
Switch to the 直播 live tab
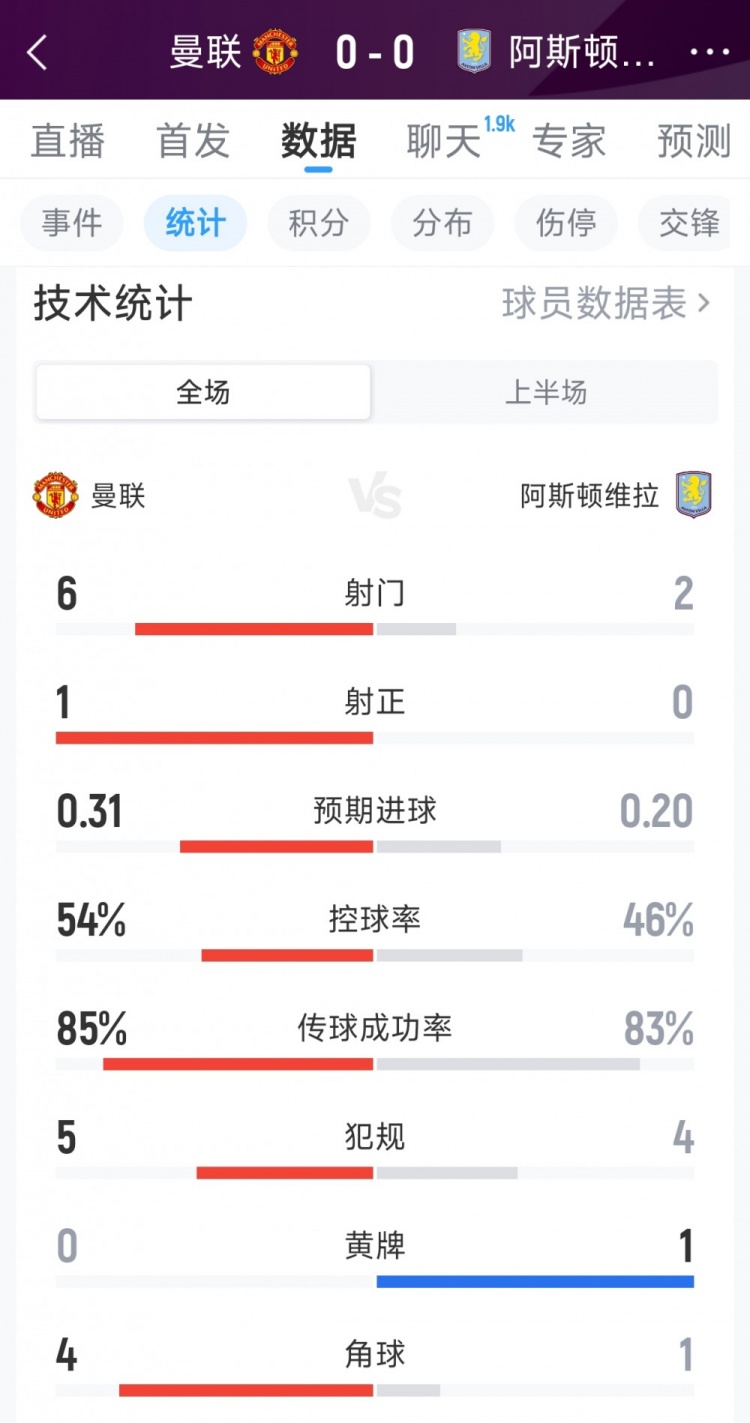[x=67, y=141]
